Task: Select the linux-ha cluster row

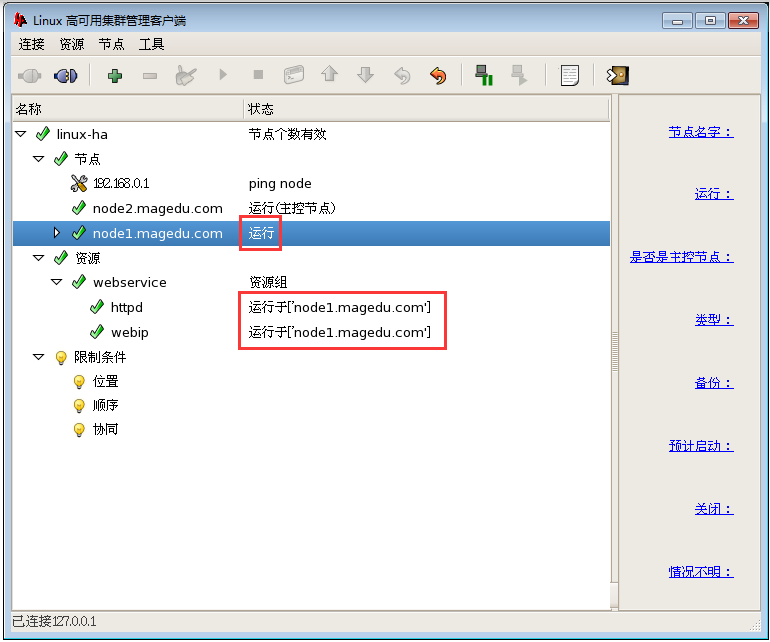Action: click(311, 134)
